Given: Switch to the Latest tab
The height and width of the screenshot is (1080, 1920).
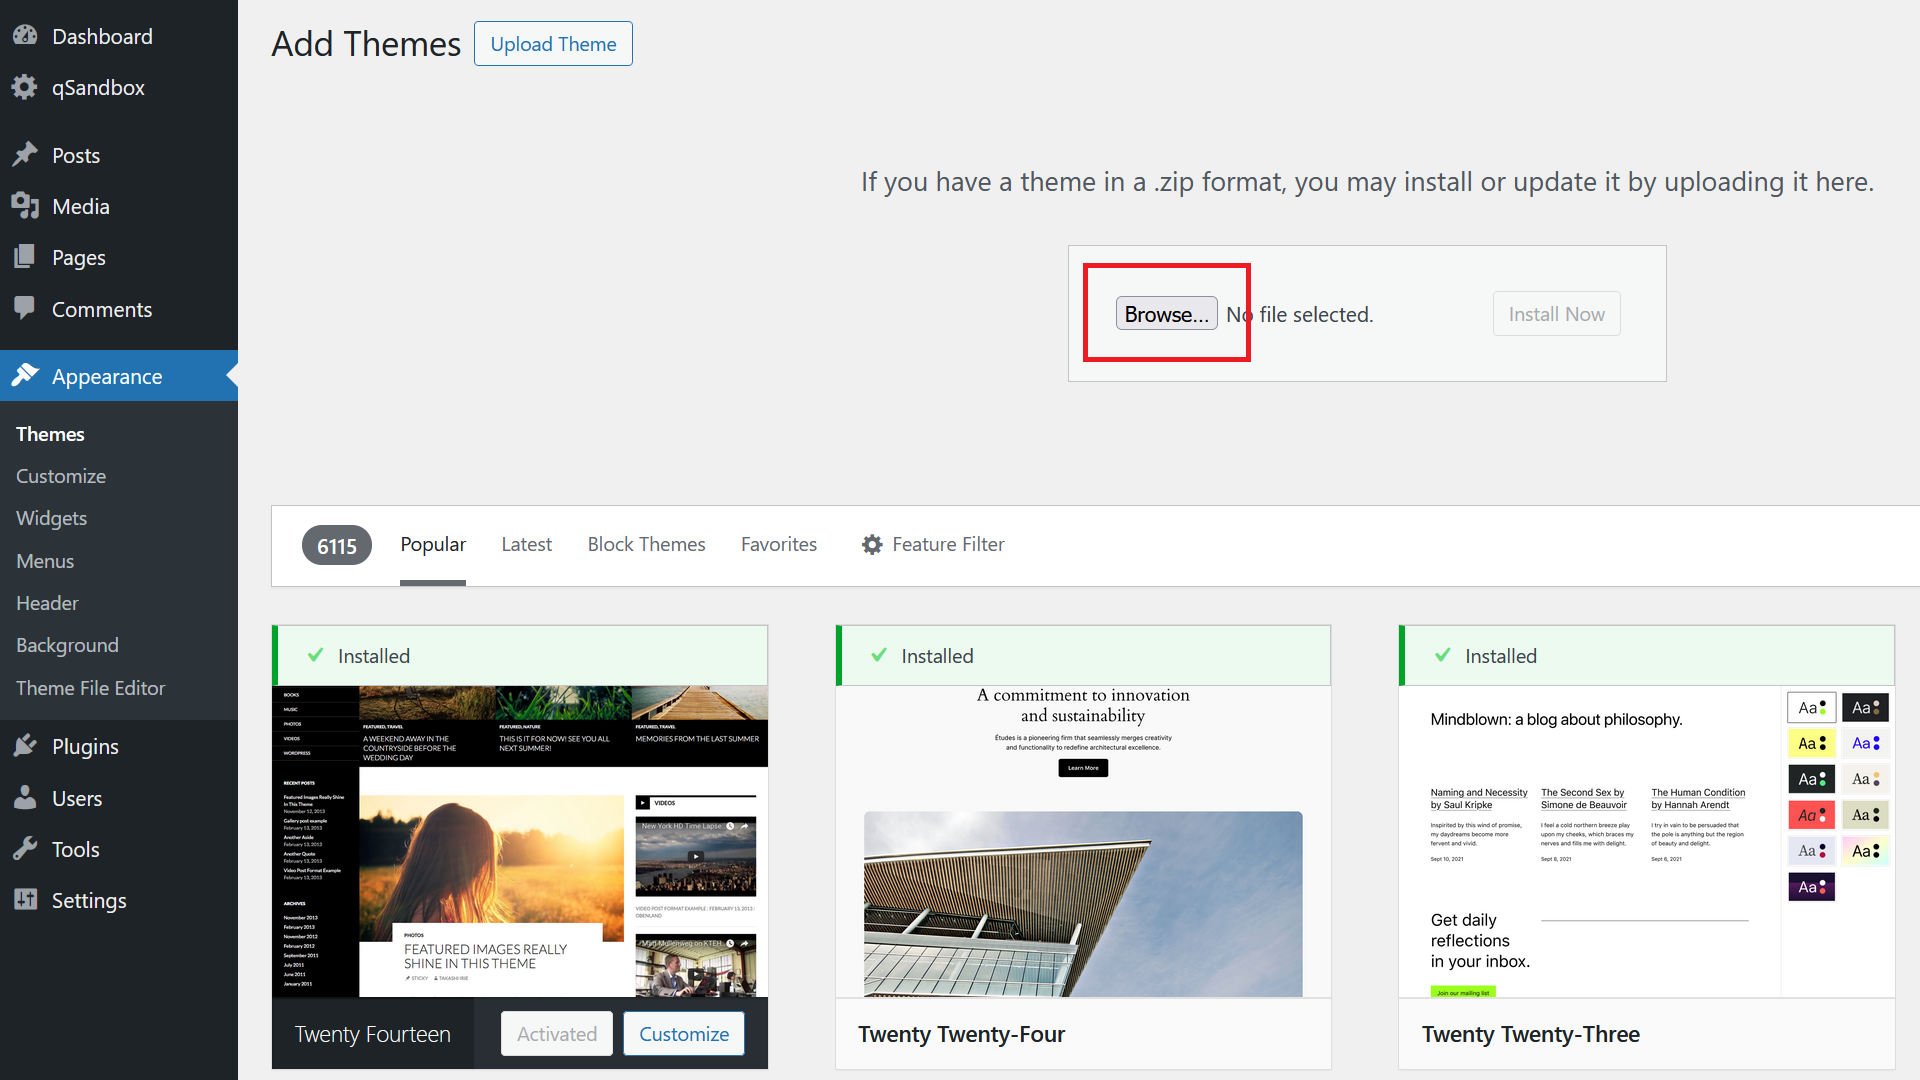Looking at the screenshot, I should (x=526, y=545).
